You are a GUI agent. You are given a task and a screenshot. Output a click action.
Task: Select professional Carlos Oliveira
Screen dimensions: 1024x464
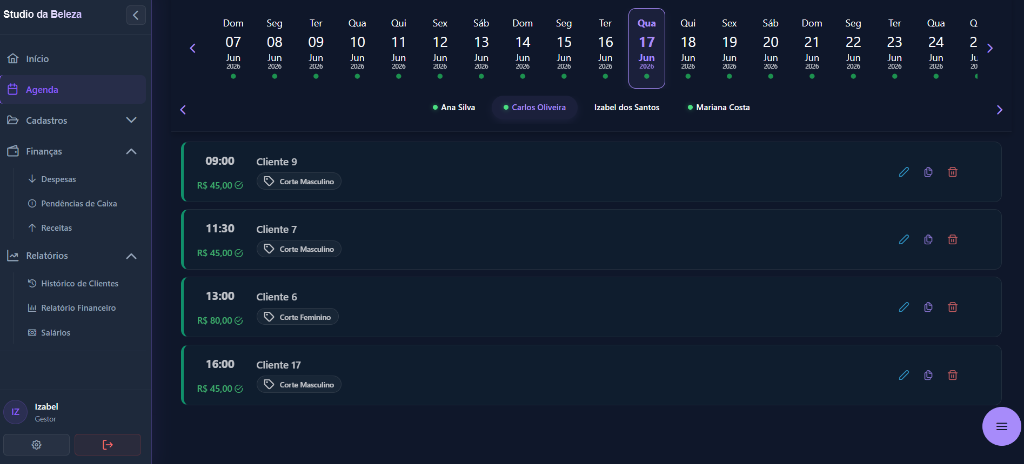click(x=535, y=107)
